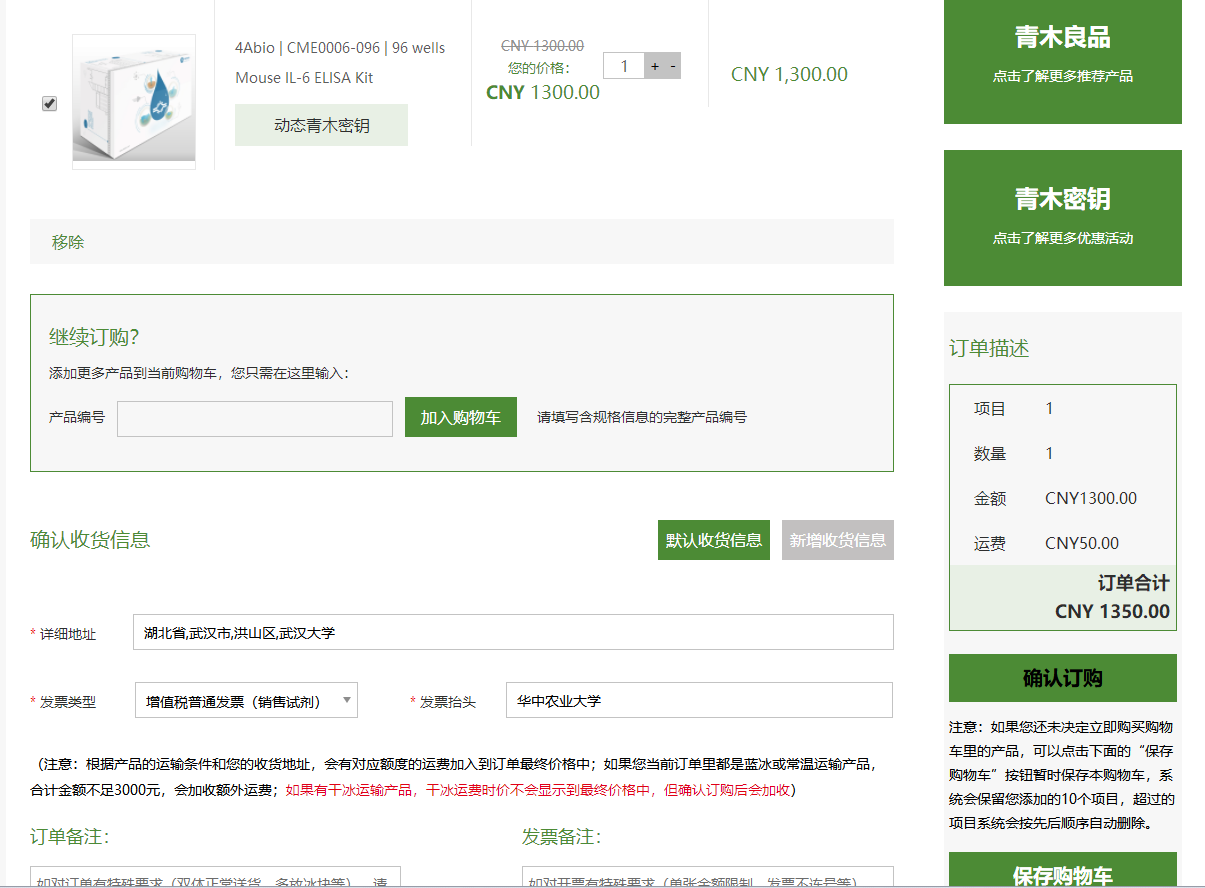Screen dimensions: 1205x888
Task: Open the 青木密钥 promotions banner
Action: [1062, 217]
